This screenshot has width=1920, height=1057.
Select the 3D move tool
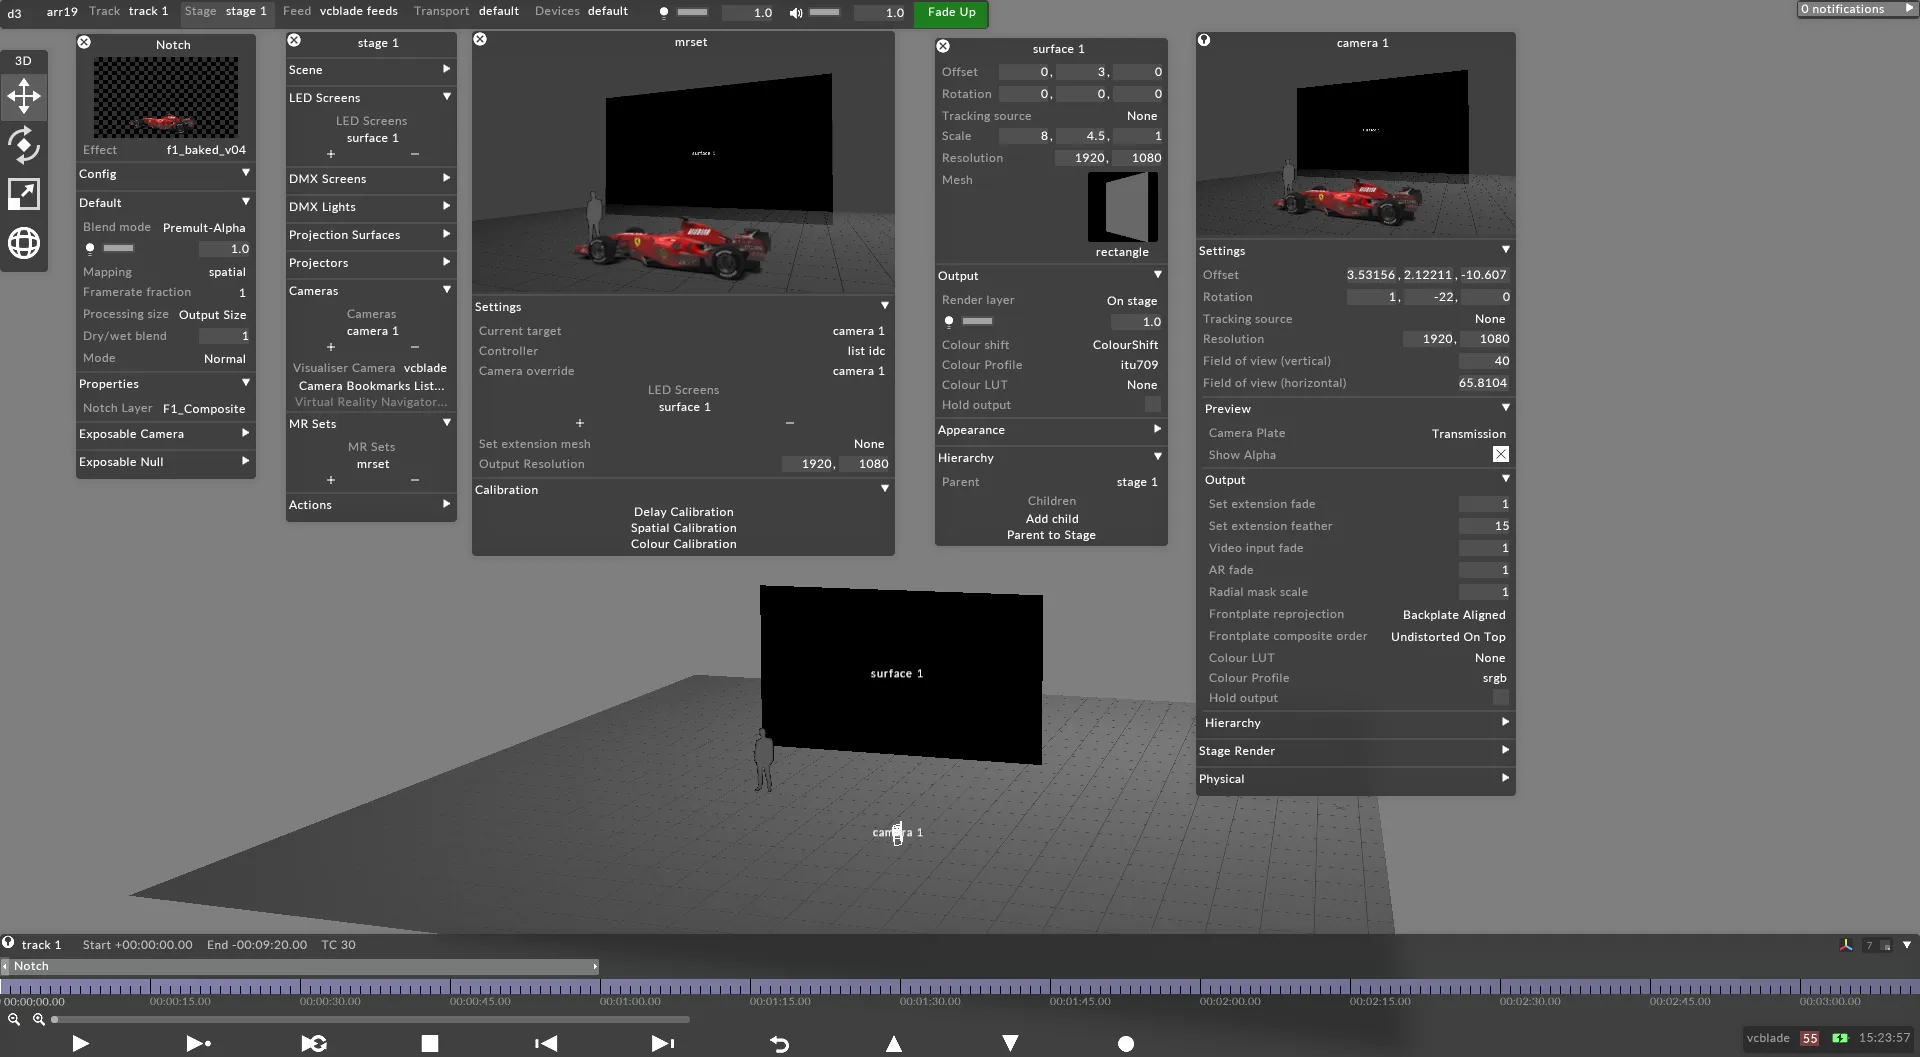point(24,96)
